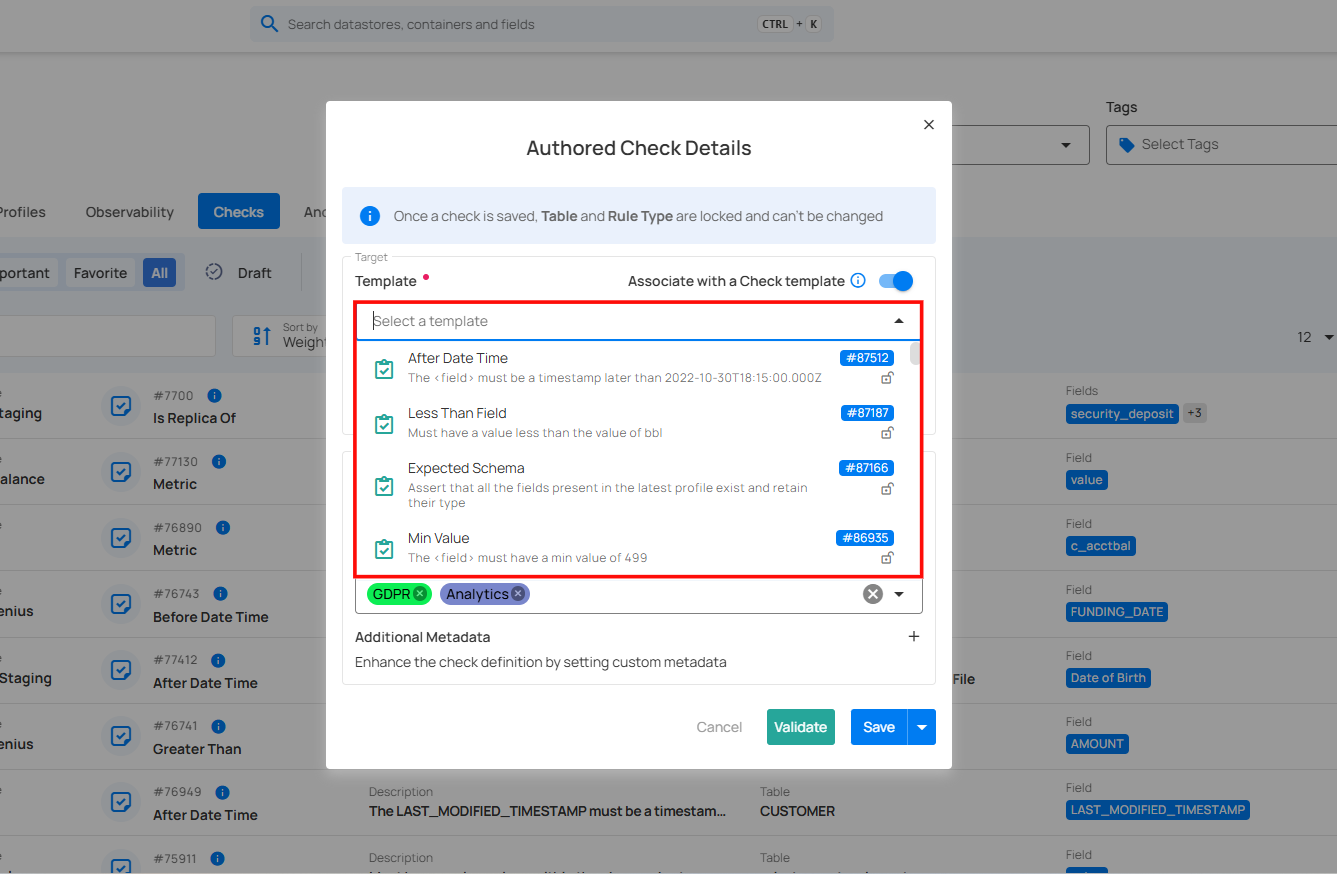Click the Expected Schema template clipboard icon
The width and height of the screenshot is (1337, 874).
click(384, 486)
